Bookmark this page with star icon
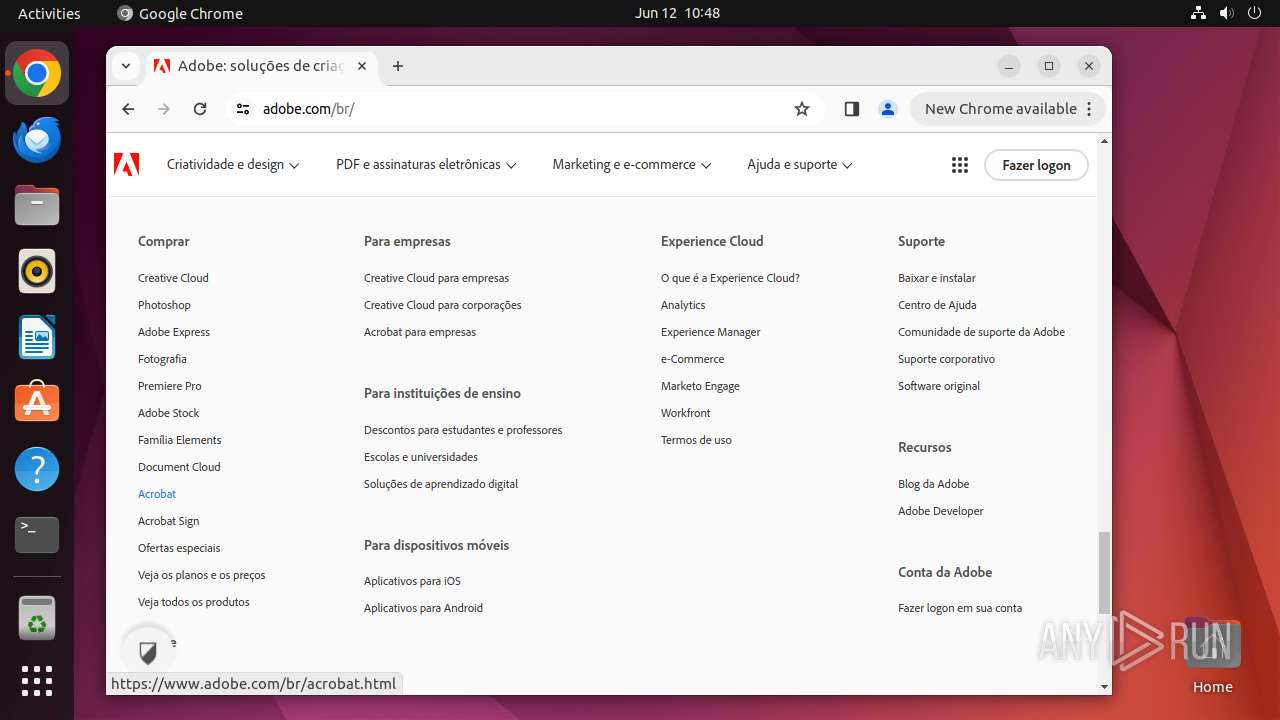 click(x=802, y=109)
